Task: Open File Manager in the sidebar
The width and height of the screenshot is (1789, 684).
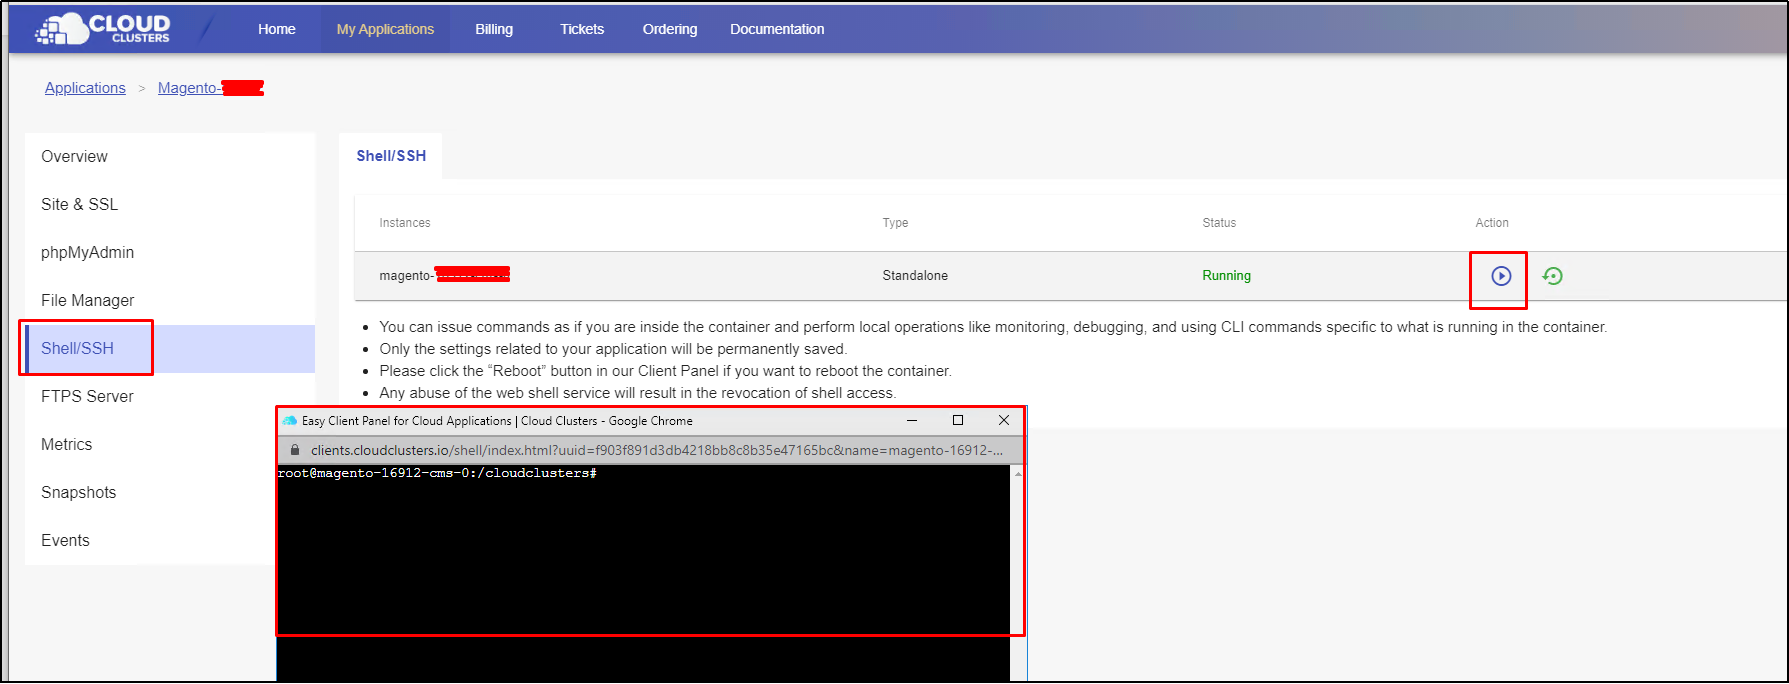Action: 87,301
